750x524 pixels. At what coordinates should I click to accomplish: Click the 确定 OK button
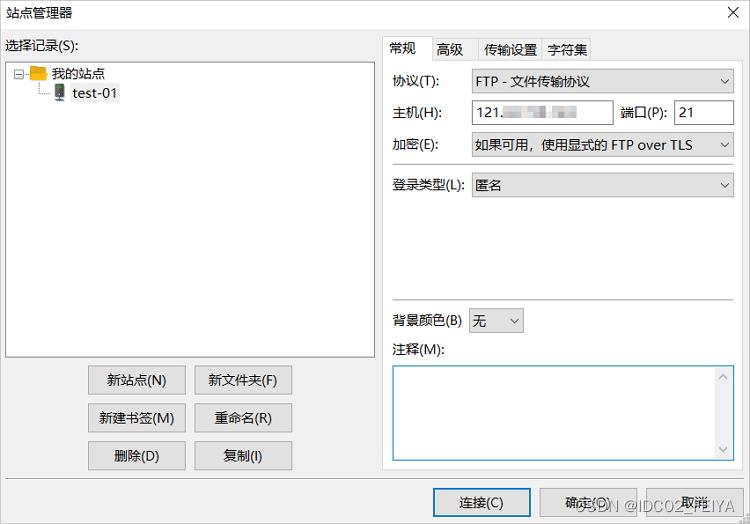click(x=588, y=502)
